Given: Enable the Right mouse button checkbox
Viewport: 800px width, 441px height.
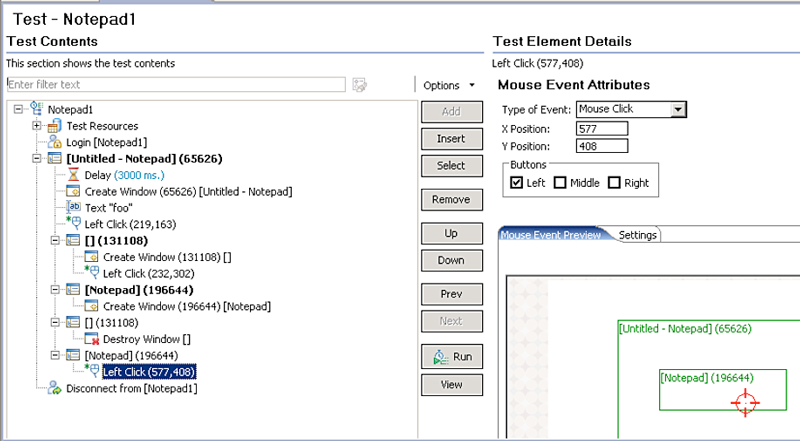Looking at the screenshot, I should [x=612, y=182].
